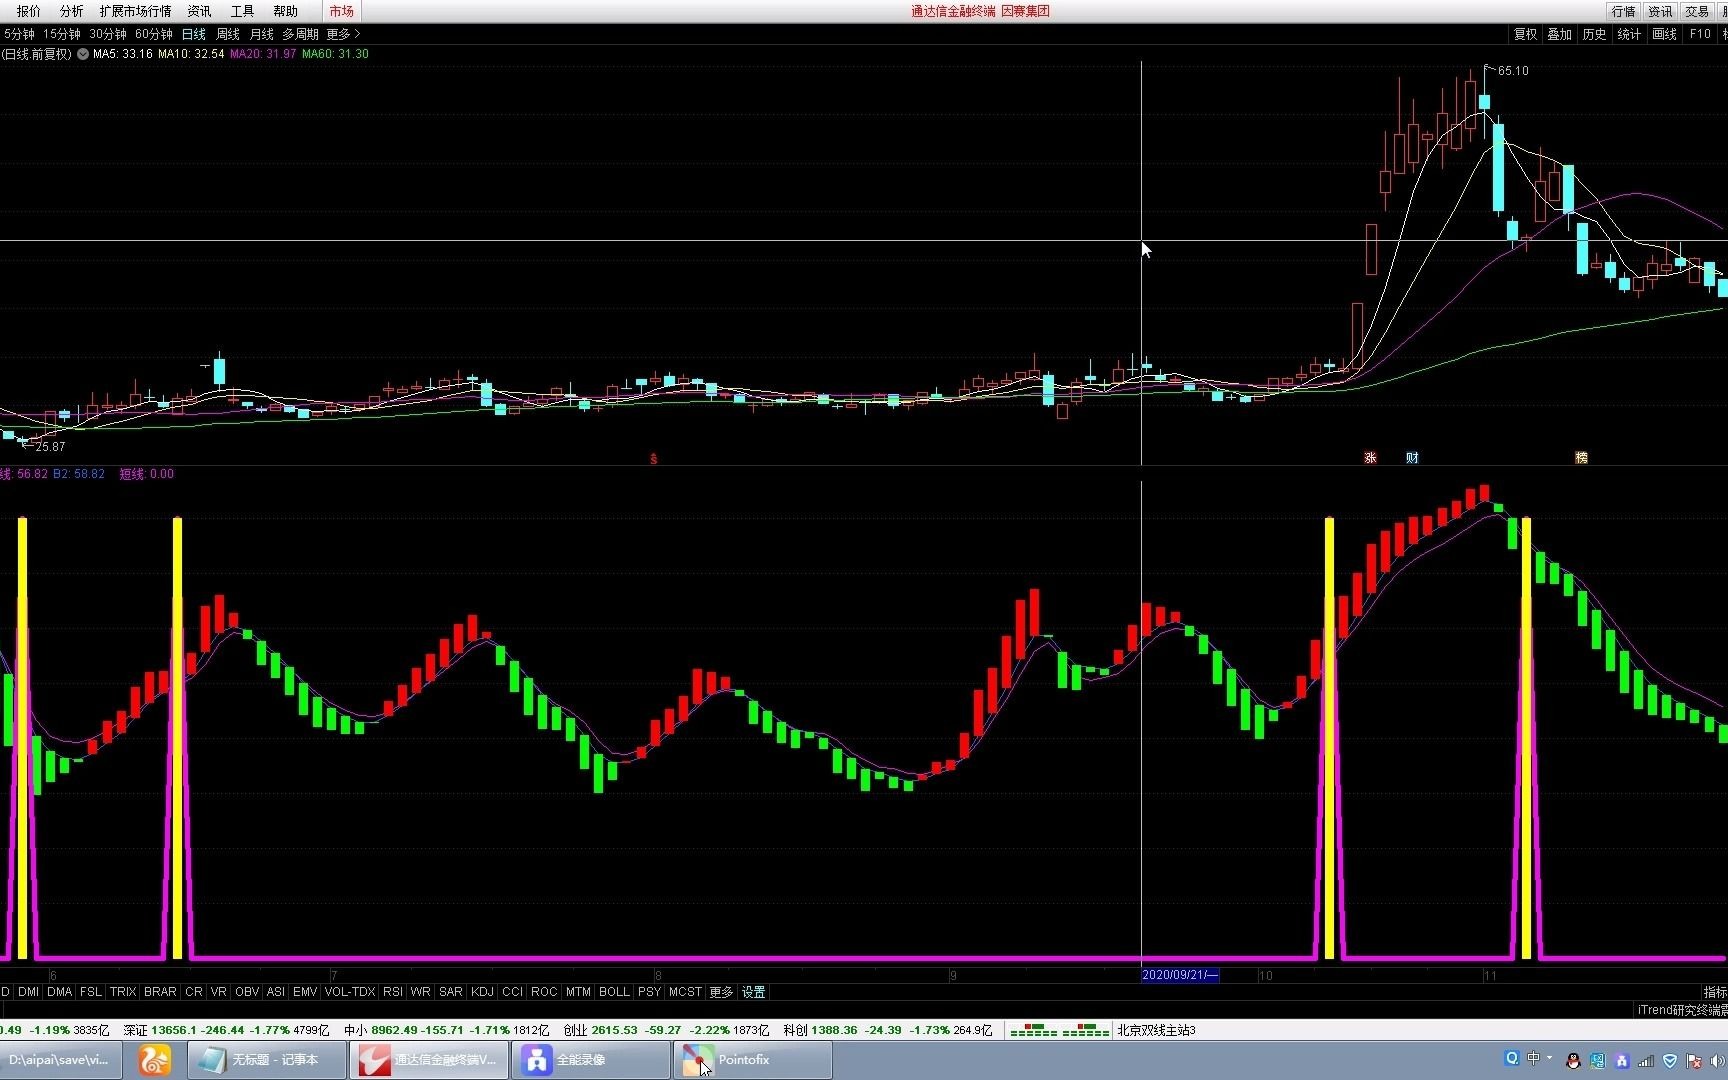This screenshot has height=1080, width=1728.
Task: Click the 财 event marker on chart
Action: point(1412,458)
